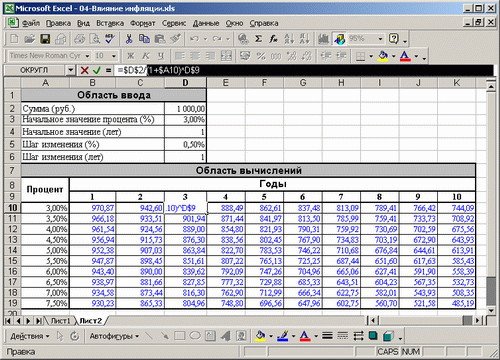500x360 pixels.
Task: Launch the Chart Wizard icon
Action: pyautogui.click(x=323, y=39)
